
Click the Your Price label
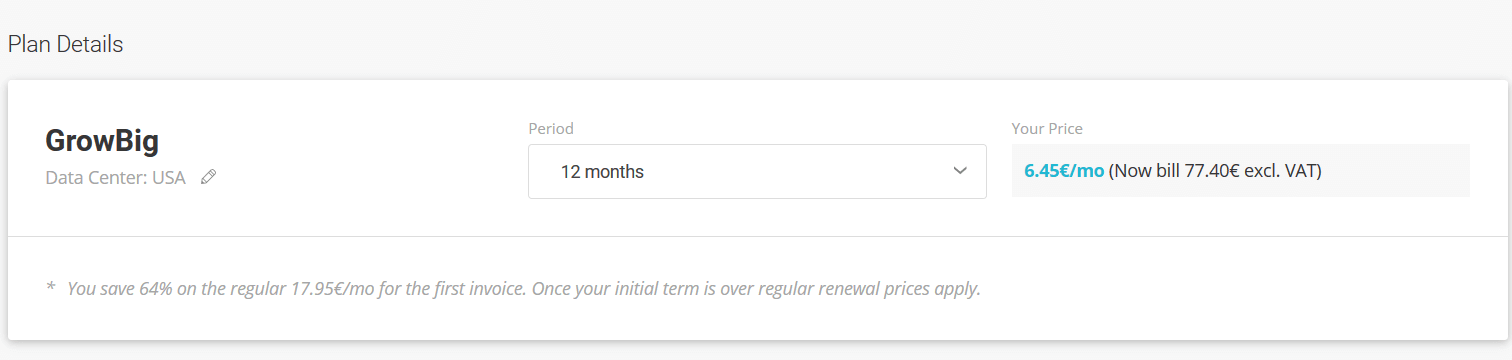click(x=1047, y=128)
